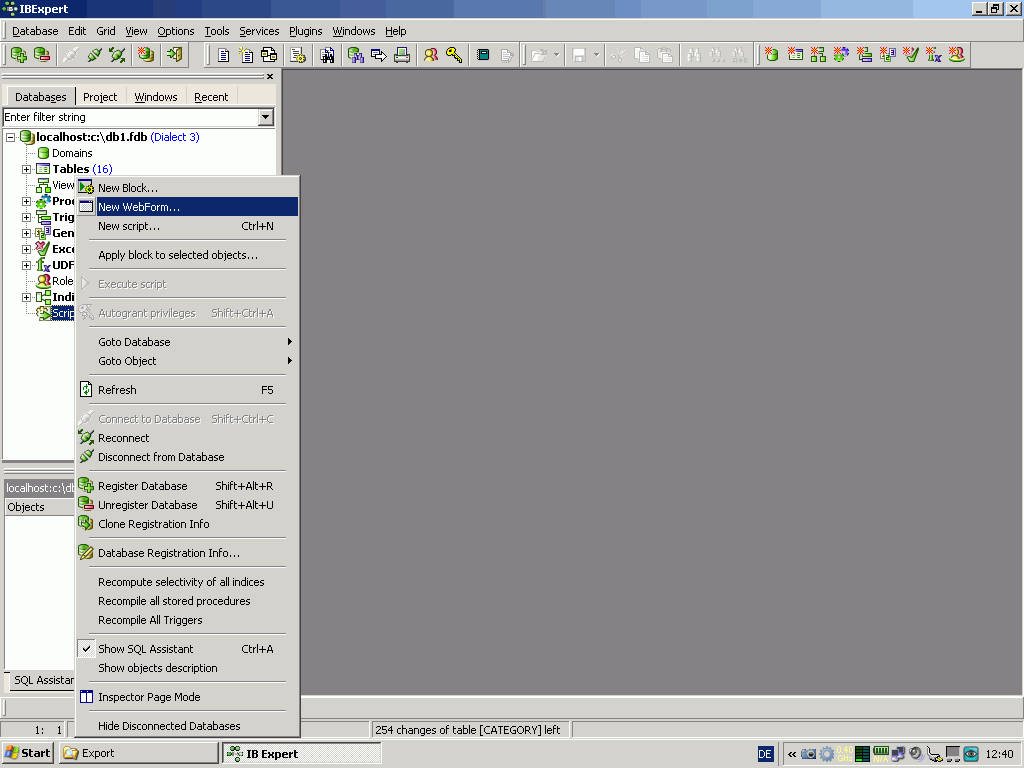The width and height of the screenshot is (1024, 768).
Task: Click the Unregister Database toolbar icon
Action: (42, 55)
